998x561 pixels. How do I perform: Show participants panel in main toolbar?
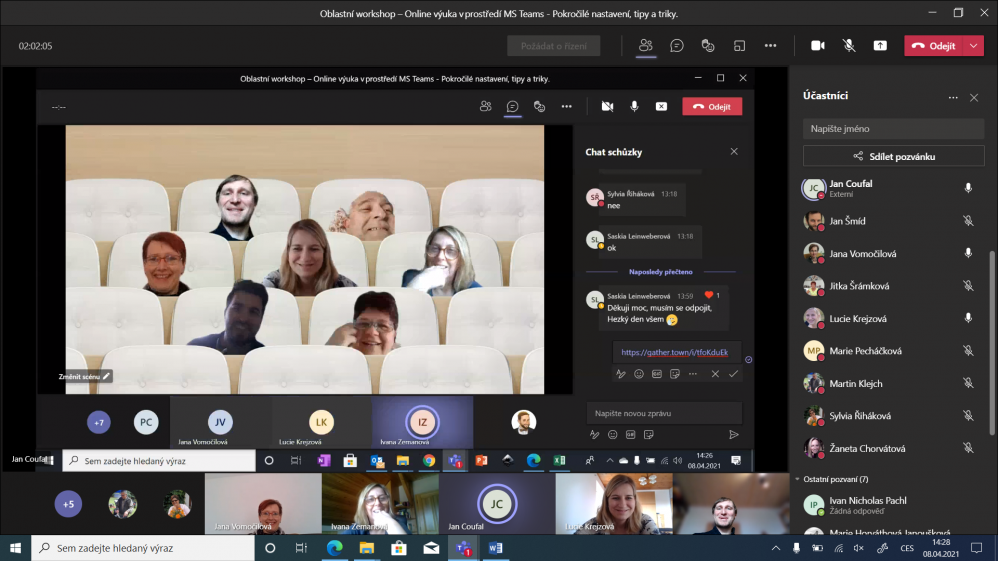click(645, 45)
